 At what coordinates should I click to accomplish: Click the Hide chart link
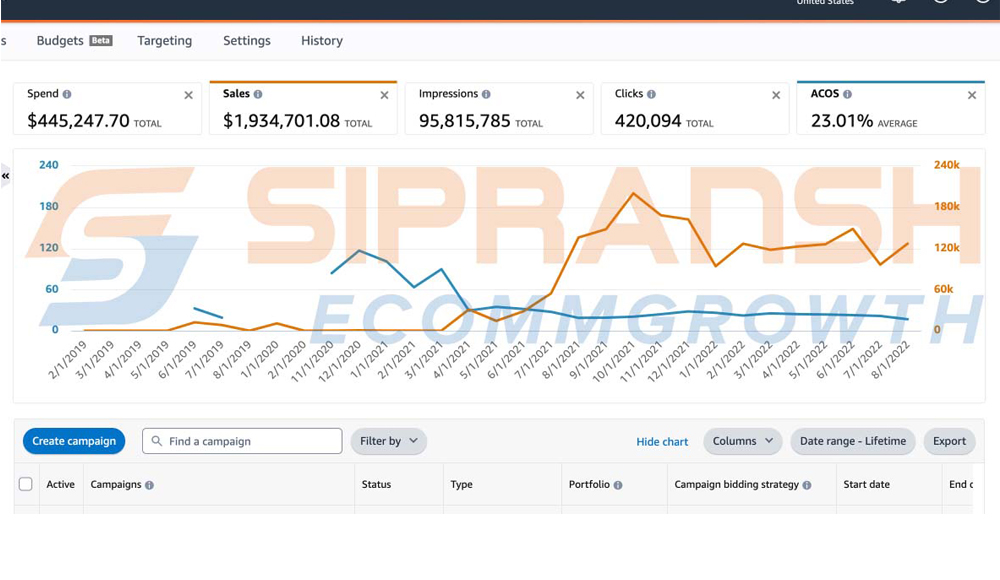click(x=662, y=442)
